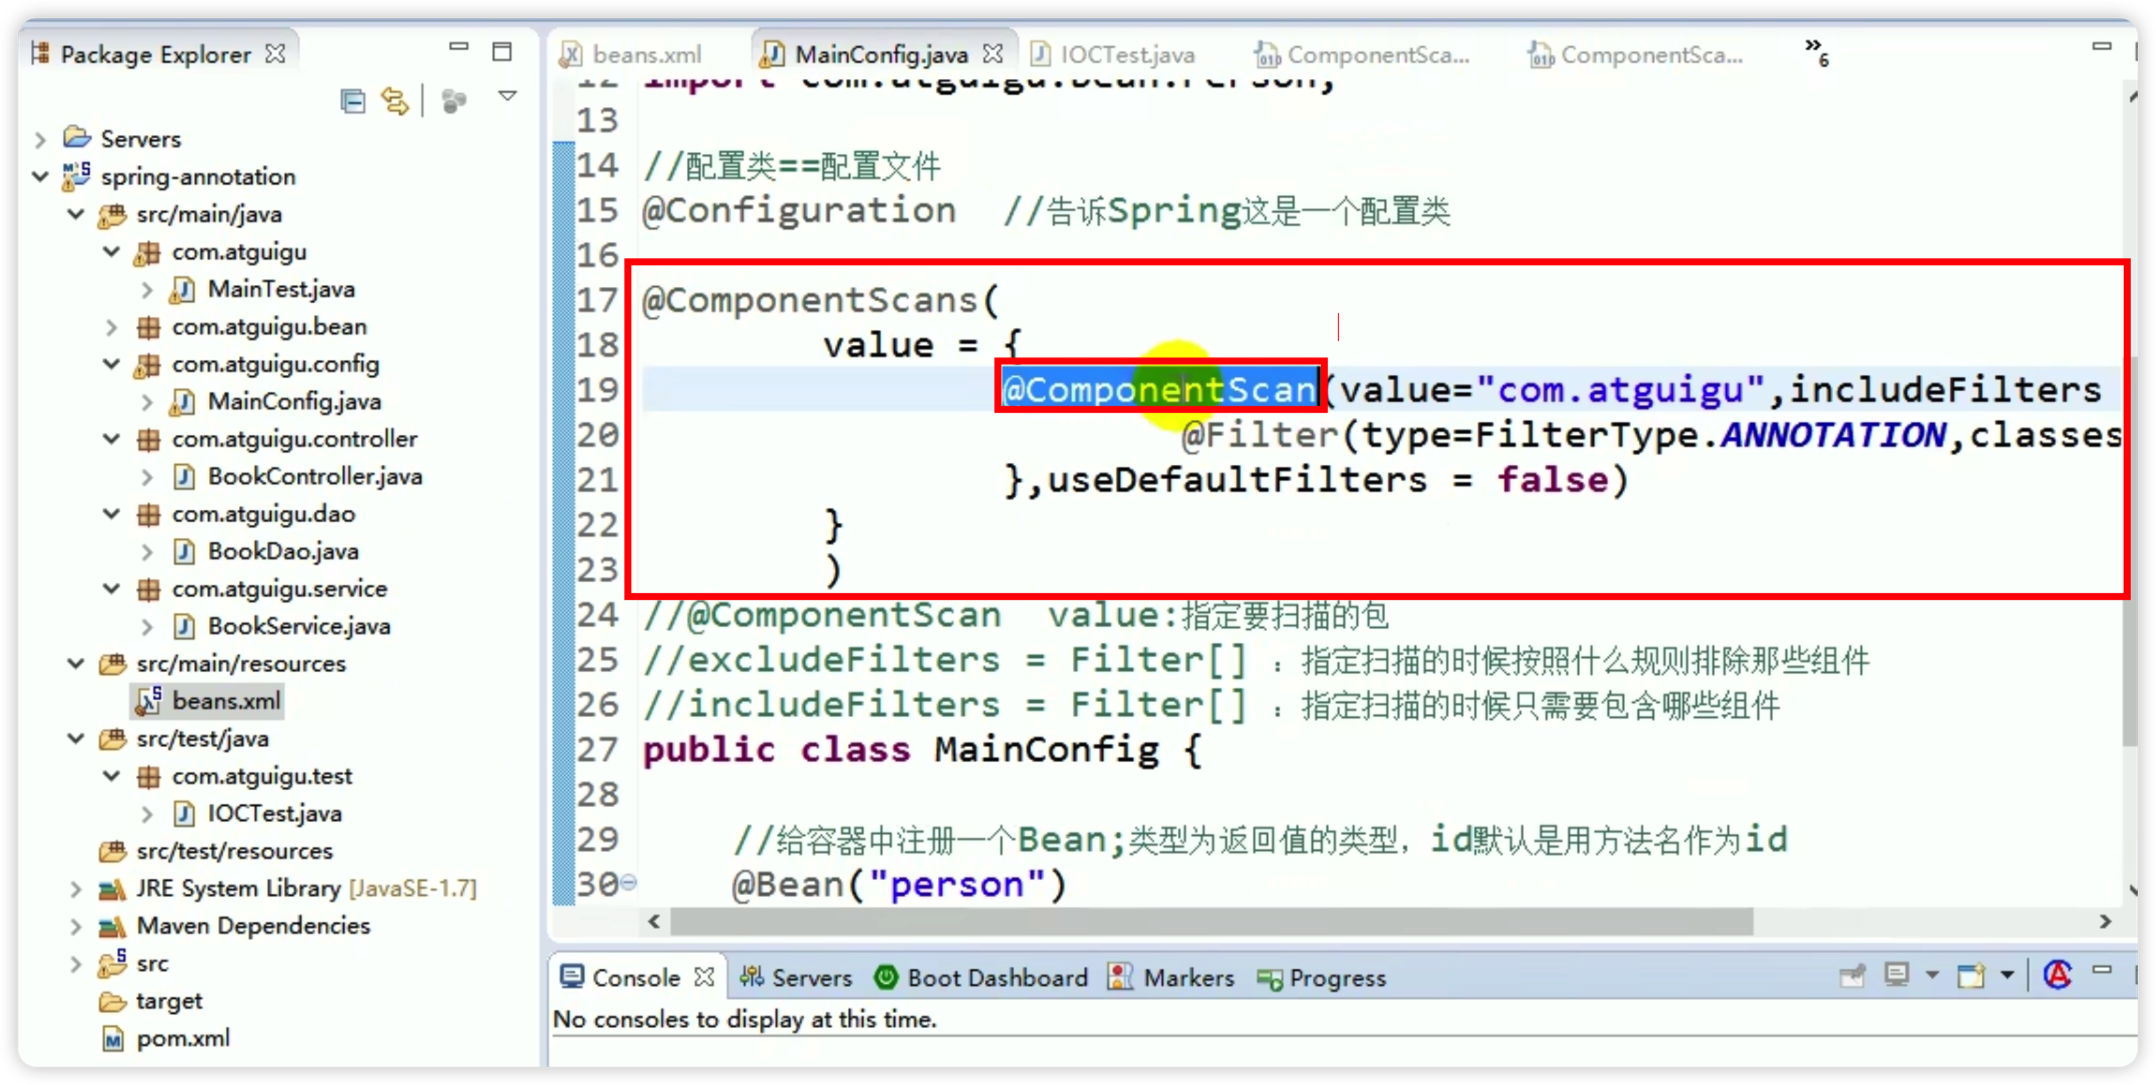
Task: Select IOCTest.java in tree
Action: click(275, 813)
